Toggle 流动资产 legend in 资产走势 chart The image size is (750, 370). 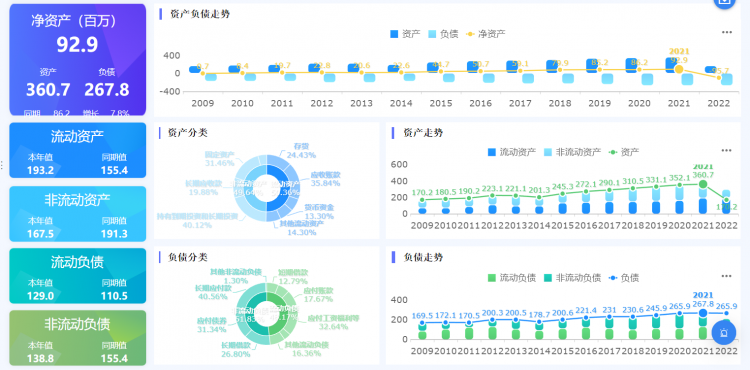click(x=512, y=152)
